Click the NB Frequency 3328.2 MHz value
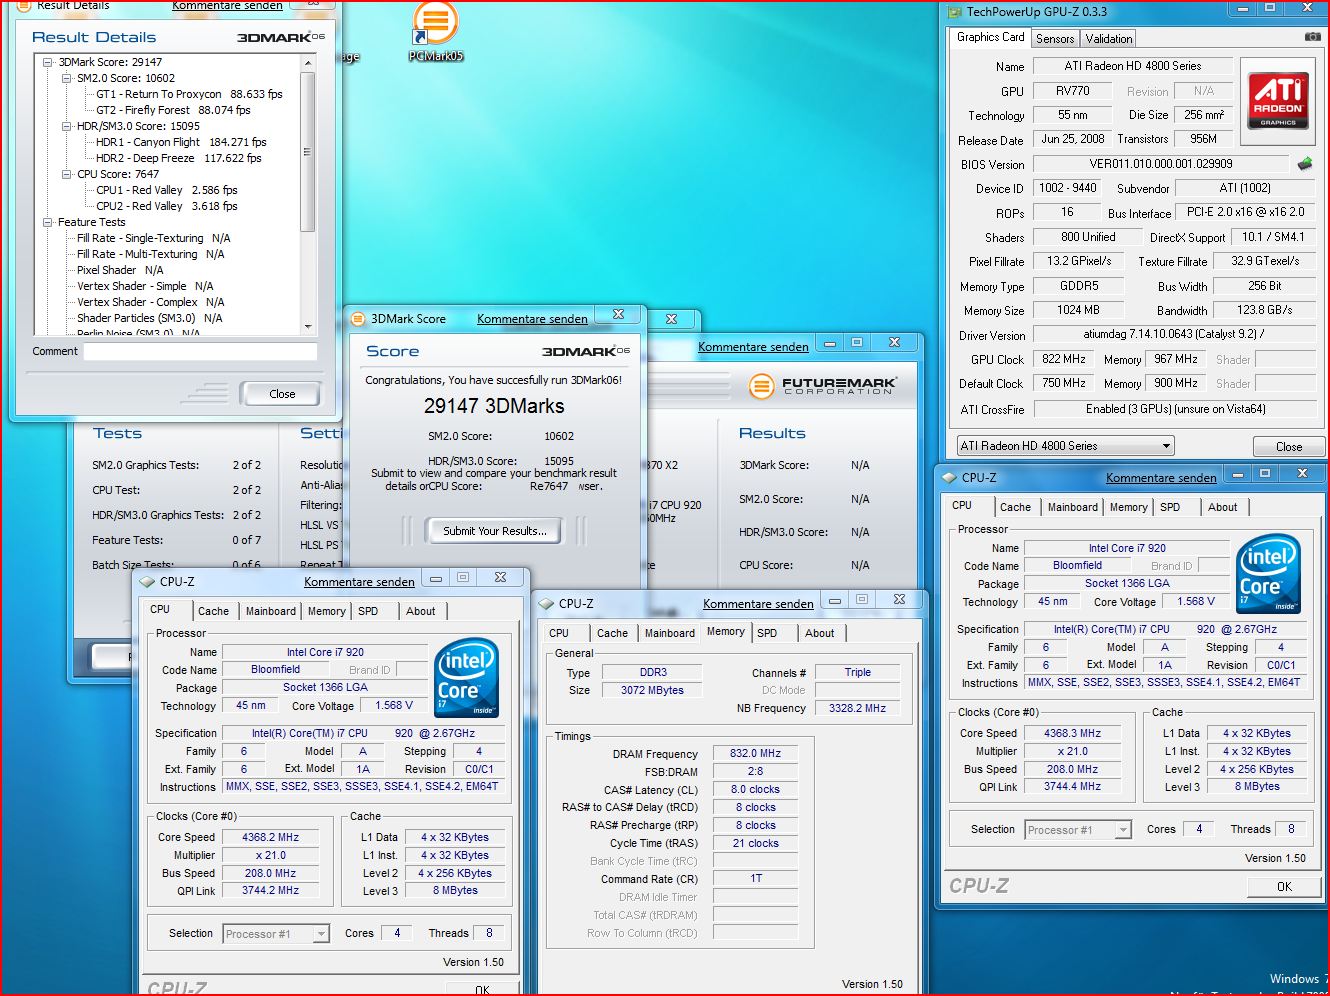Viewport: 1330px width, 996px height. pos(857,708)
